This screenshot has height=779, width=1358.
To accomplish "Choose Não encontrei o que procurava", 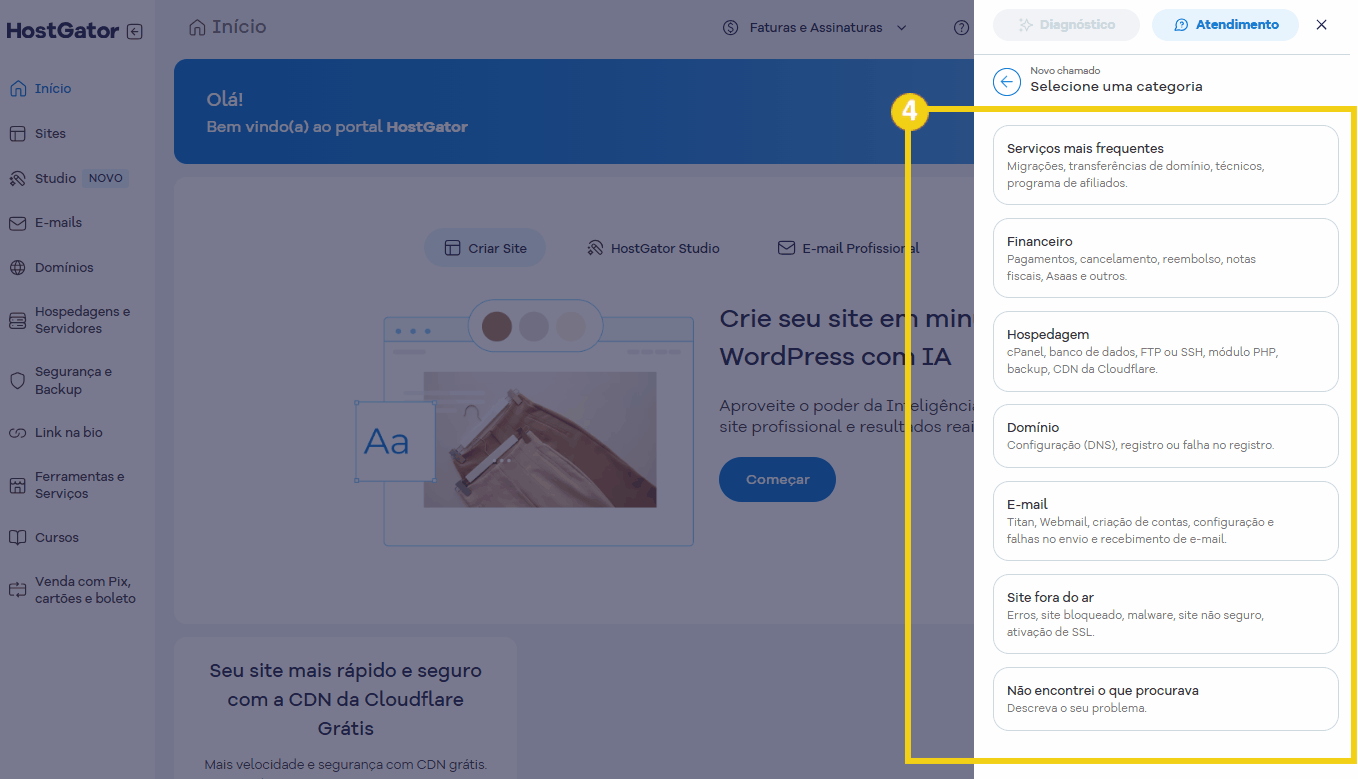I will pos(1165,699).
